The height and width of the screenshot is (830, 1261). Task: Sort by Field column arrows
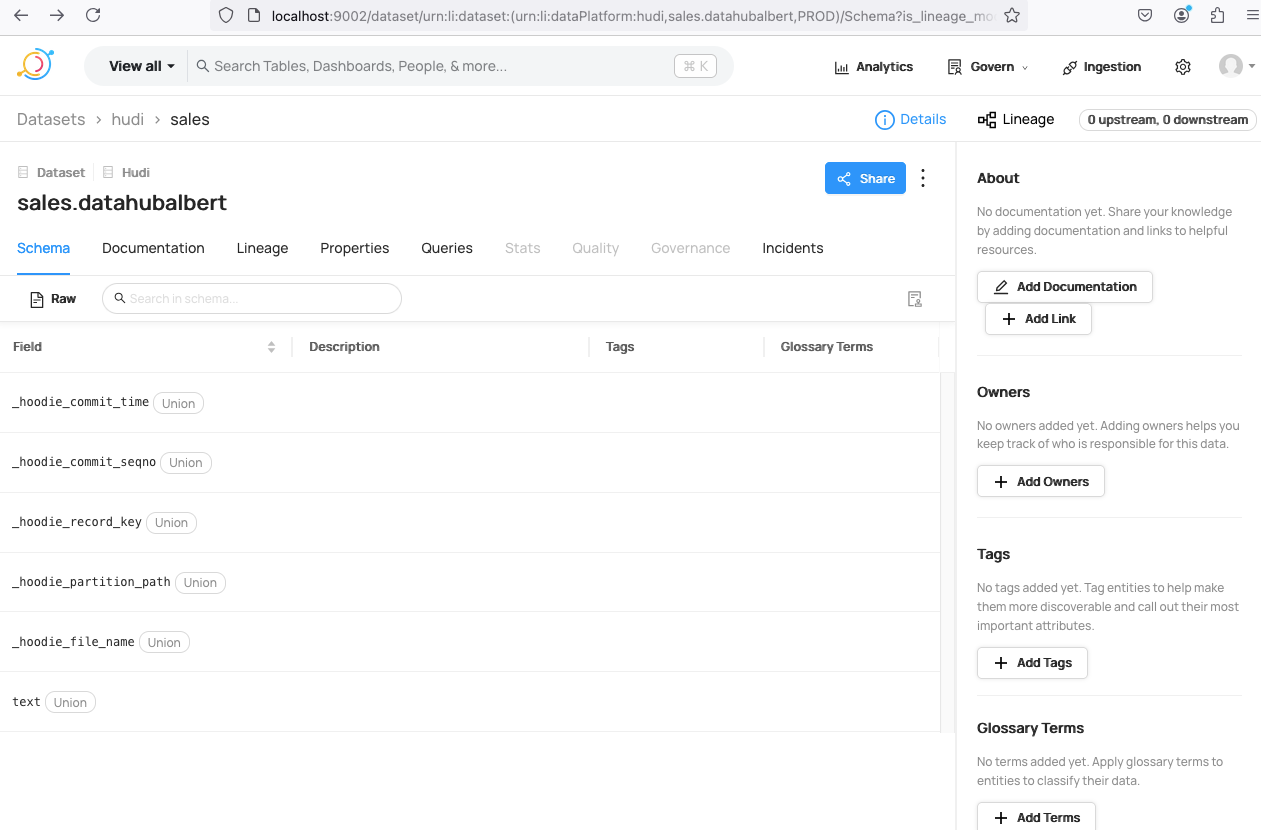pos(271,347)
